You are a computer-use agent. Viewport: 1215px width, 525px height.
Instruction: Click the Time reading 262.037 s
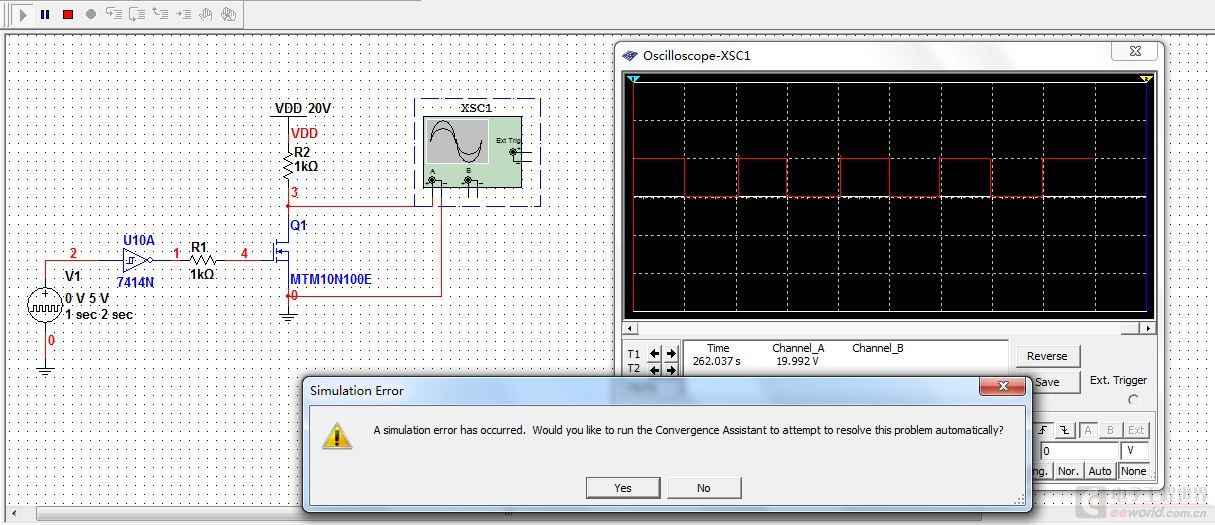pos(716,362)
